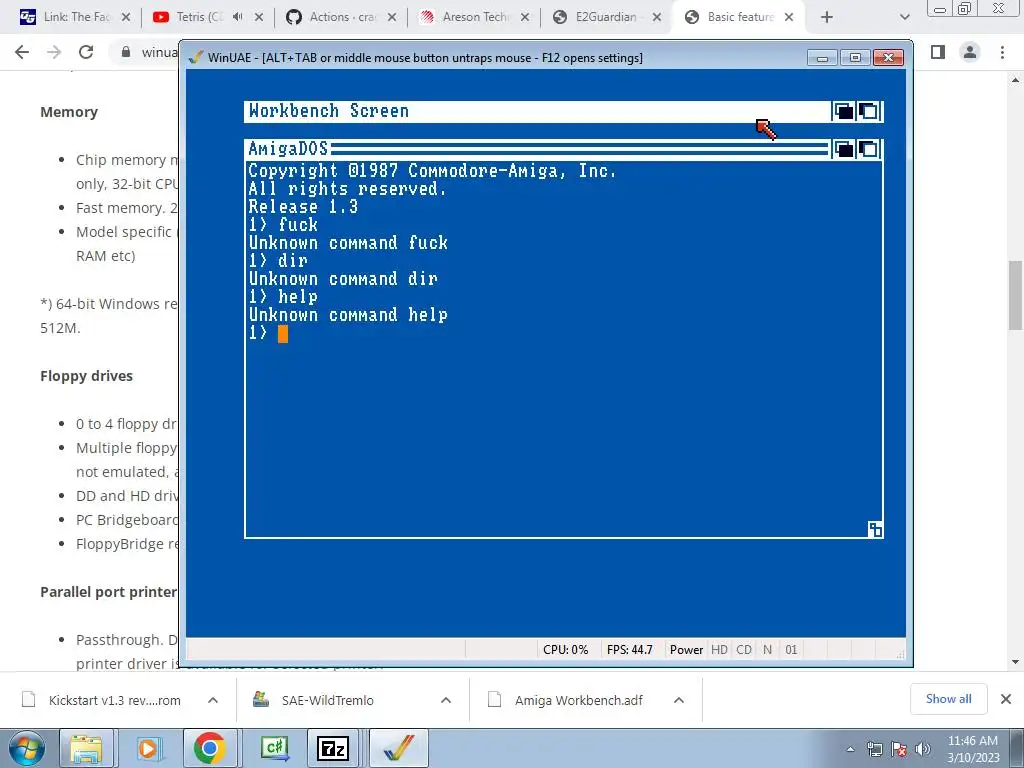This screenshot has height=768, width=1024.
Task: Click the HD indicator in status bar
Action: (x=719, y=650)
